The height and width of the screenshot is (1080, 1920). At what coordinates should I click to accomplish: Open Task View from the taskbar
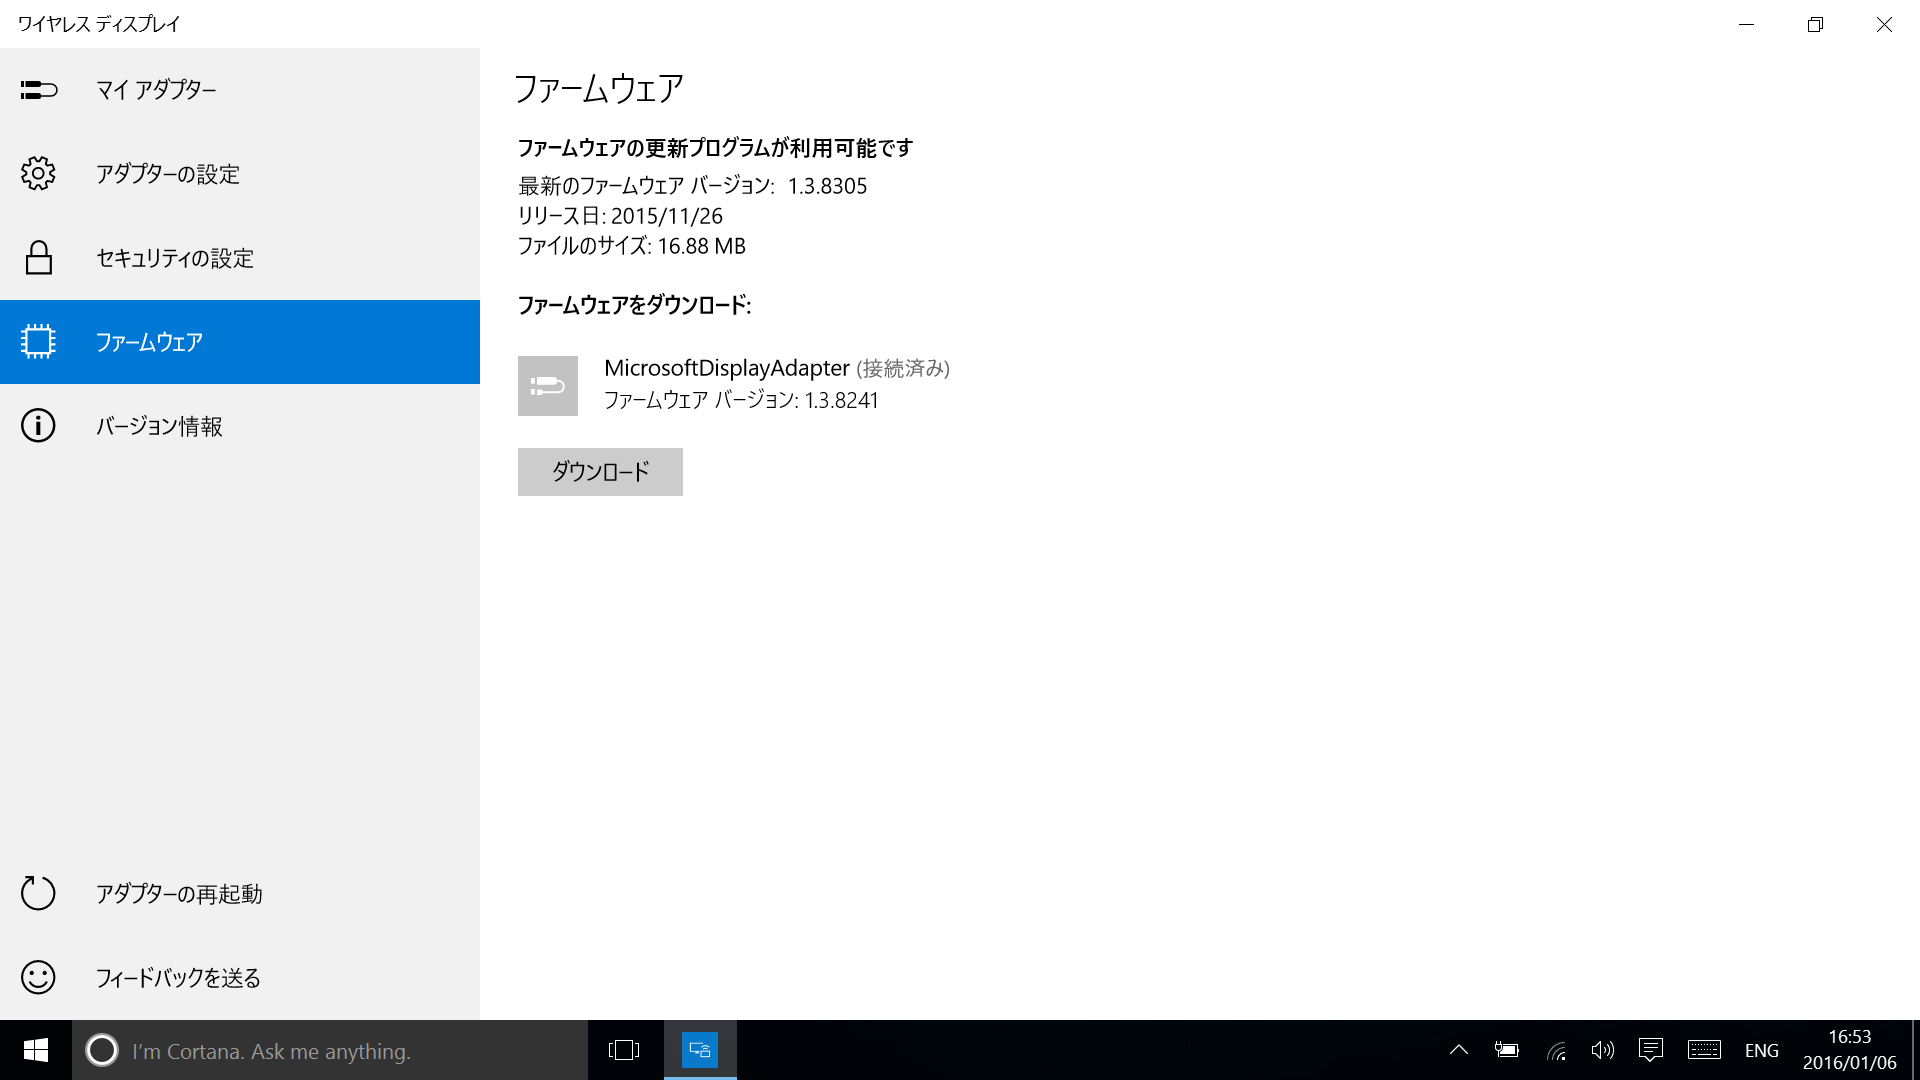point(624,1050)
